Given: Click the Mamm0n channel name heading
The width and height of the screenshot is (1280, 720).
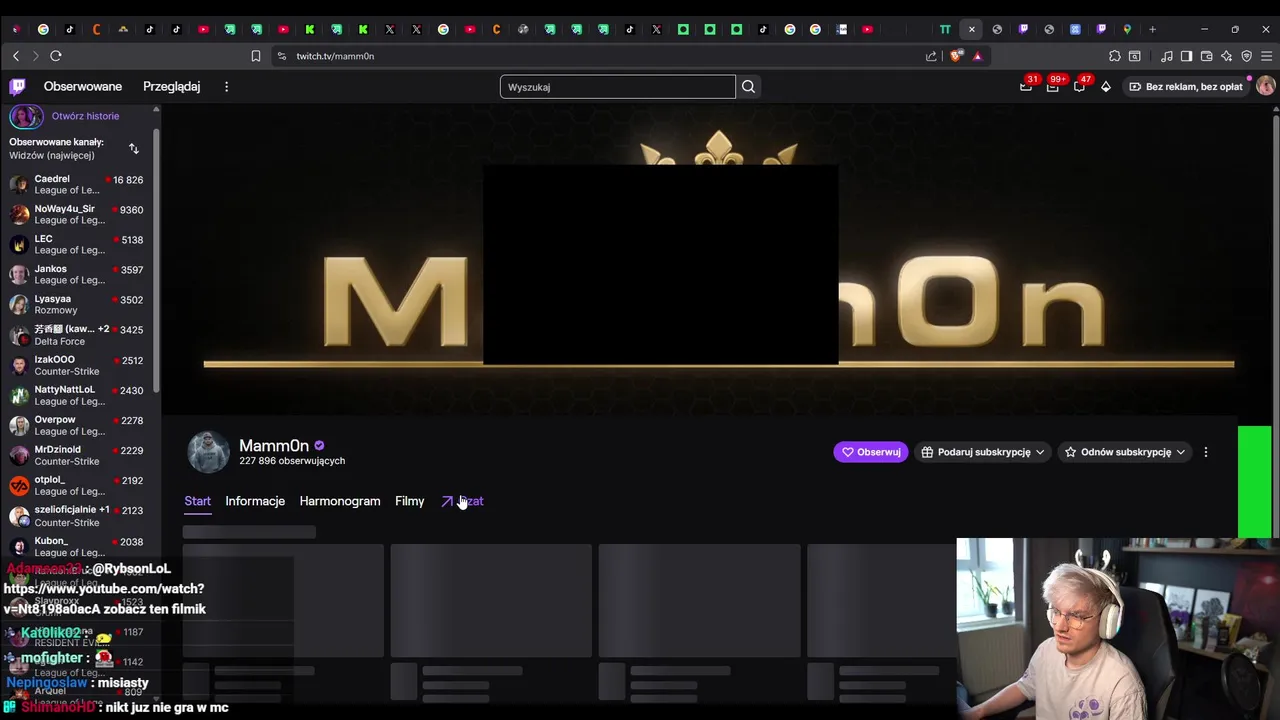Looking at the screenshot, I should click(x=274, y=446).
